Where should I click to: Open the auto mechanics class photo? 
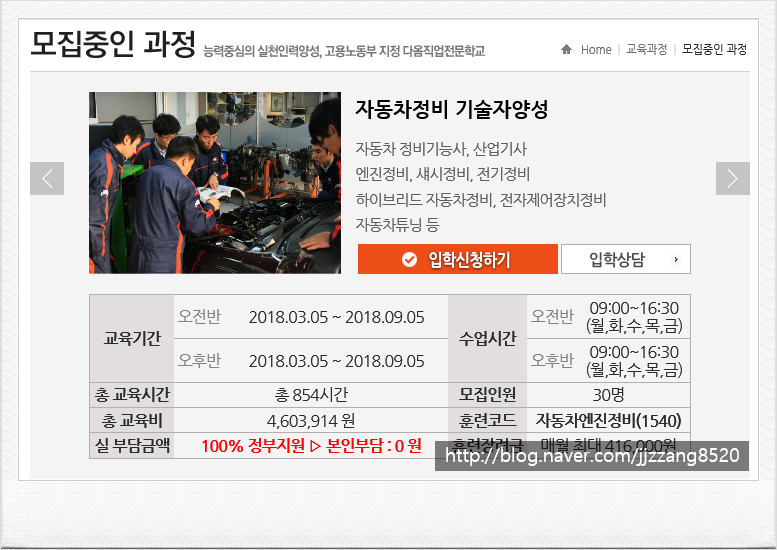(x=215, y=182)
